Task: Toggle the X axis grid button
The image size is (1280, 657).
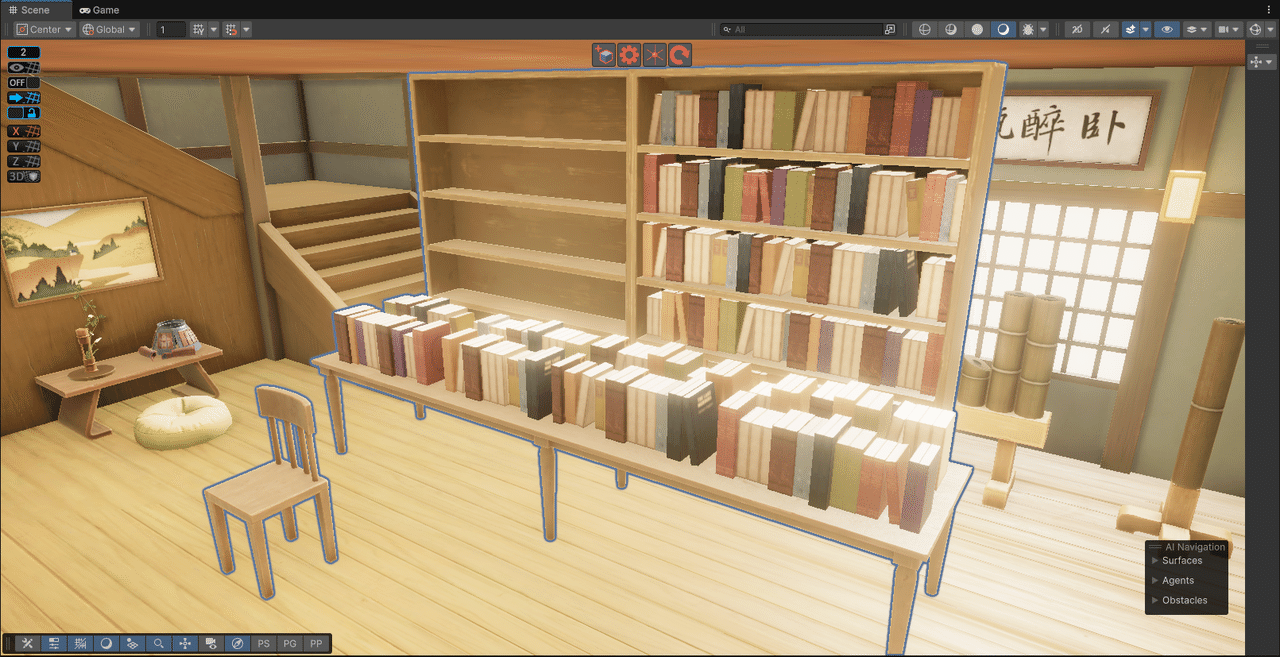Action: click(x=24, y=131)
